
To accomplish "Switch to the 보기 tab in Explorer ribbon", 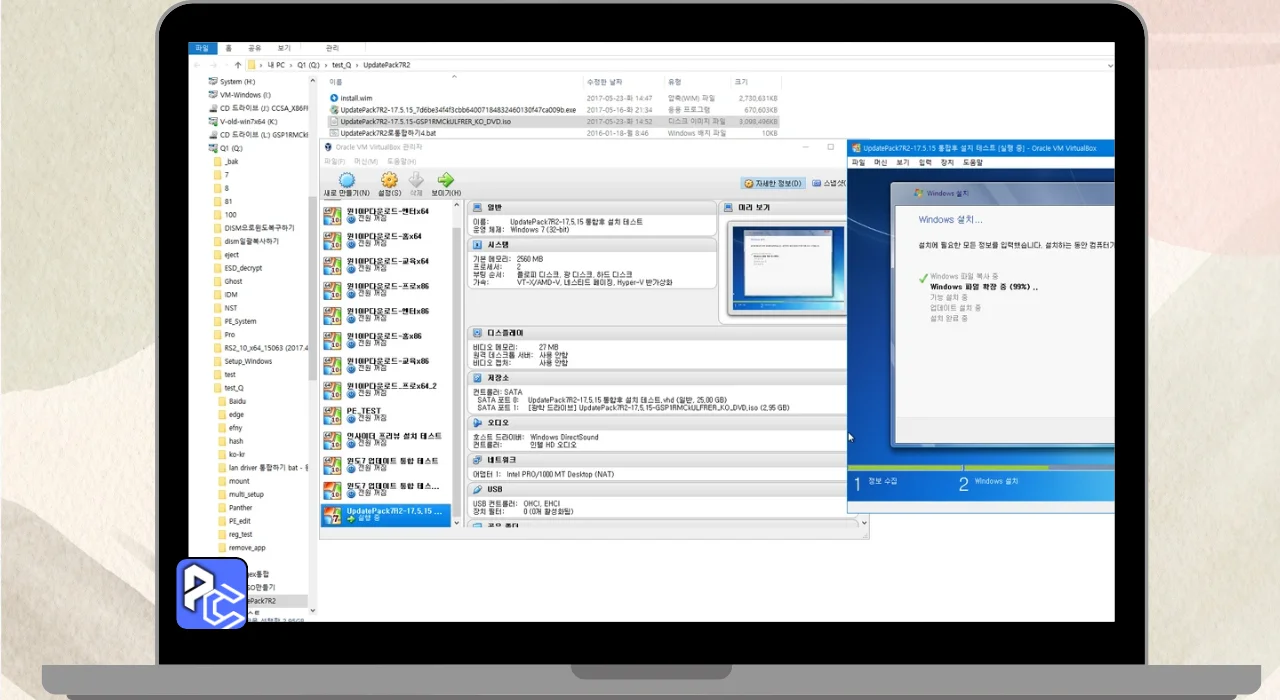I will pos(284,48).
